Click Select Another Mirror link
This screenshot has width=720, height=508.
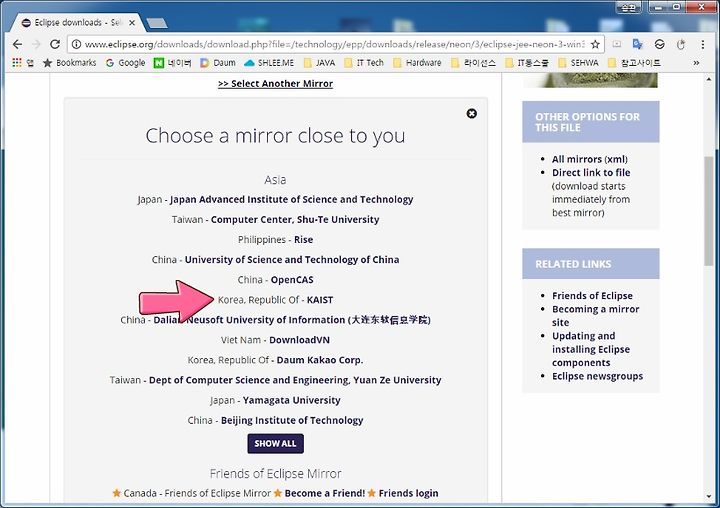276,84
